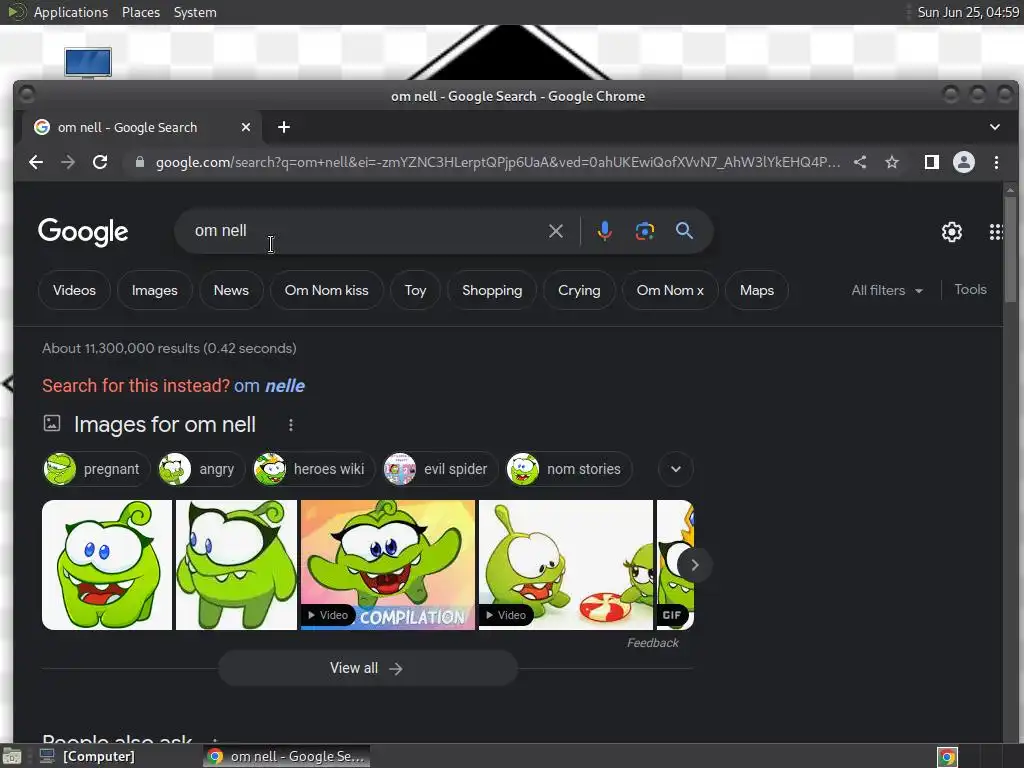The width and height of the screenshot is (1024, 768).
Task: Open Images for om nell heading
Action: (165, 425)
